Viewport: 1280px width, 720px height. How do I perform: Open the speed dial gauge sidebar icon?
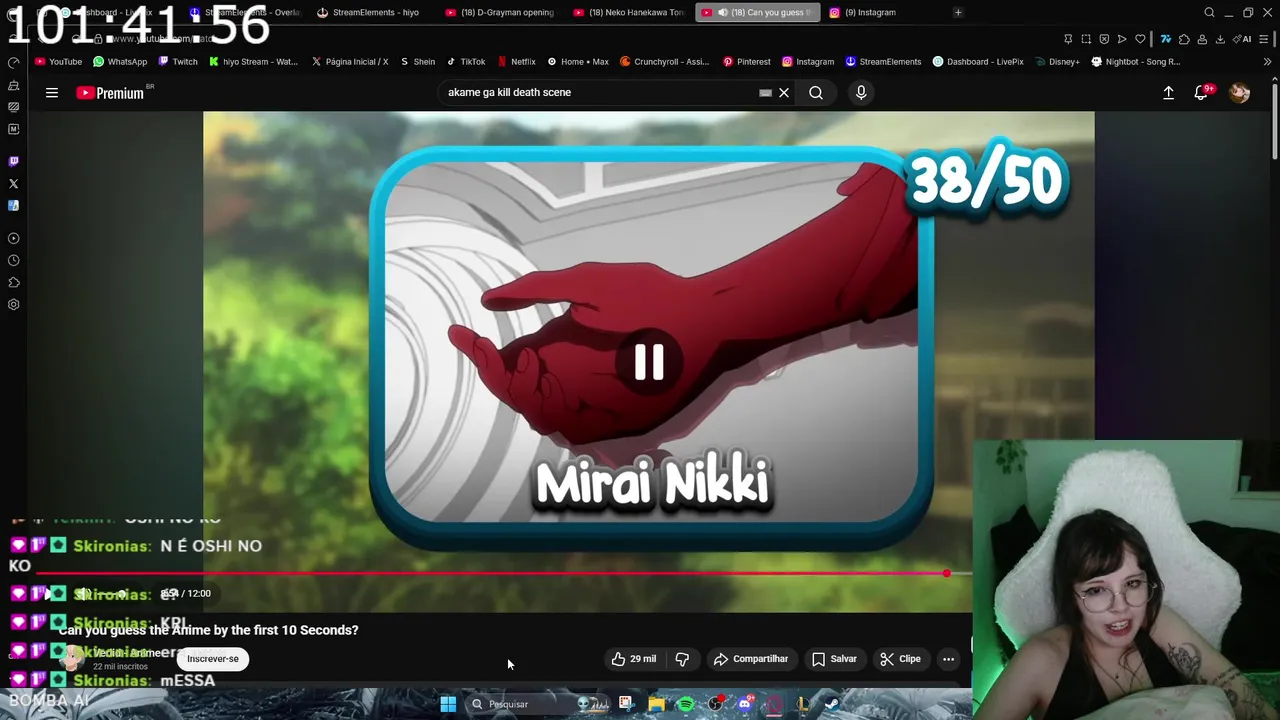coord(13,62)
